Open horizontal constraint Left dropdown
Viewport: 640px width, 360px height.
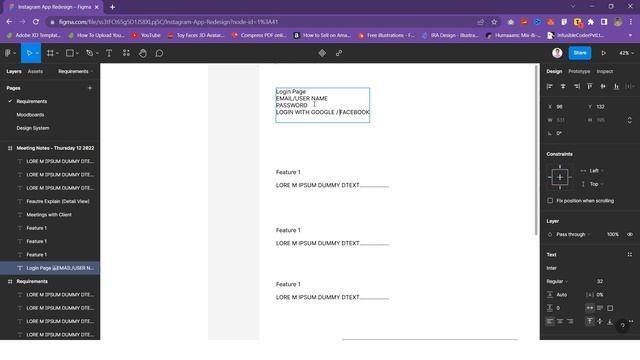(x=596, y=171)
